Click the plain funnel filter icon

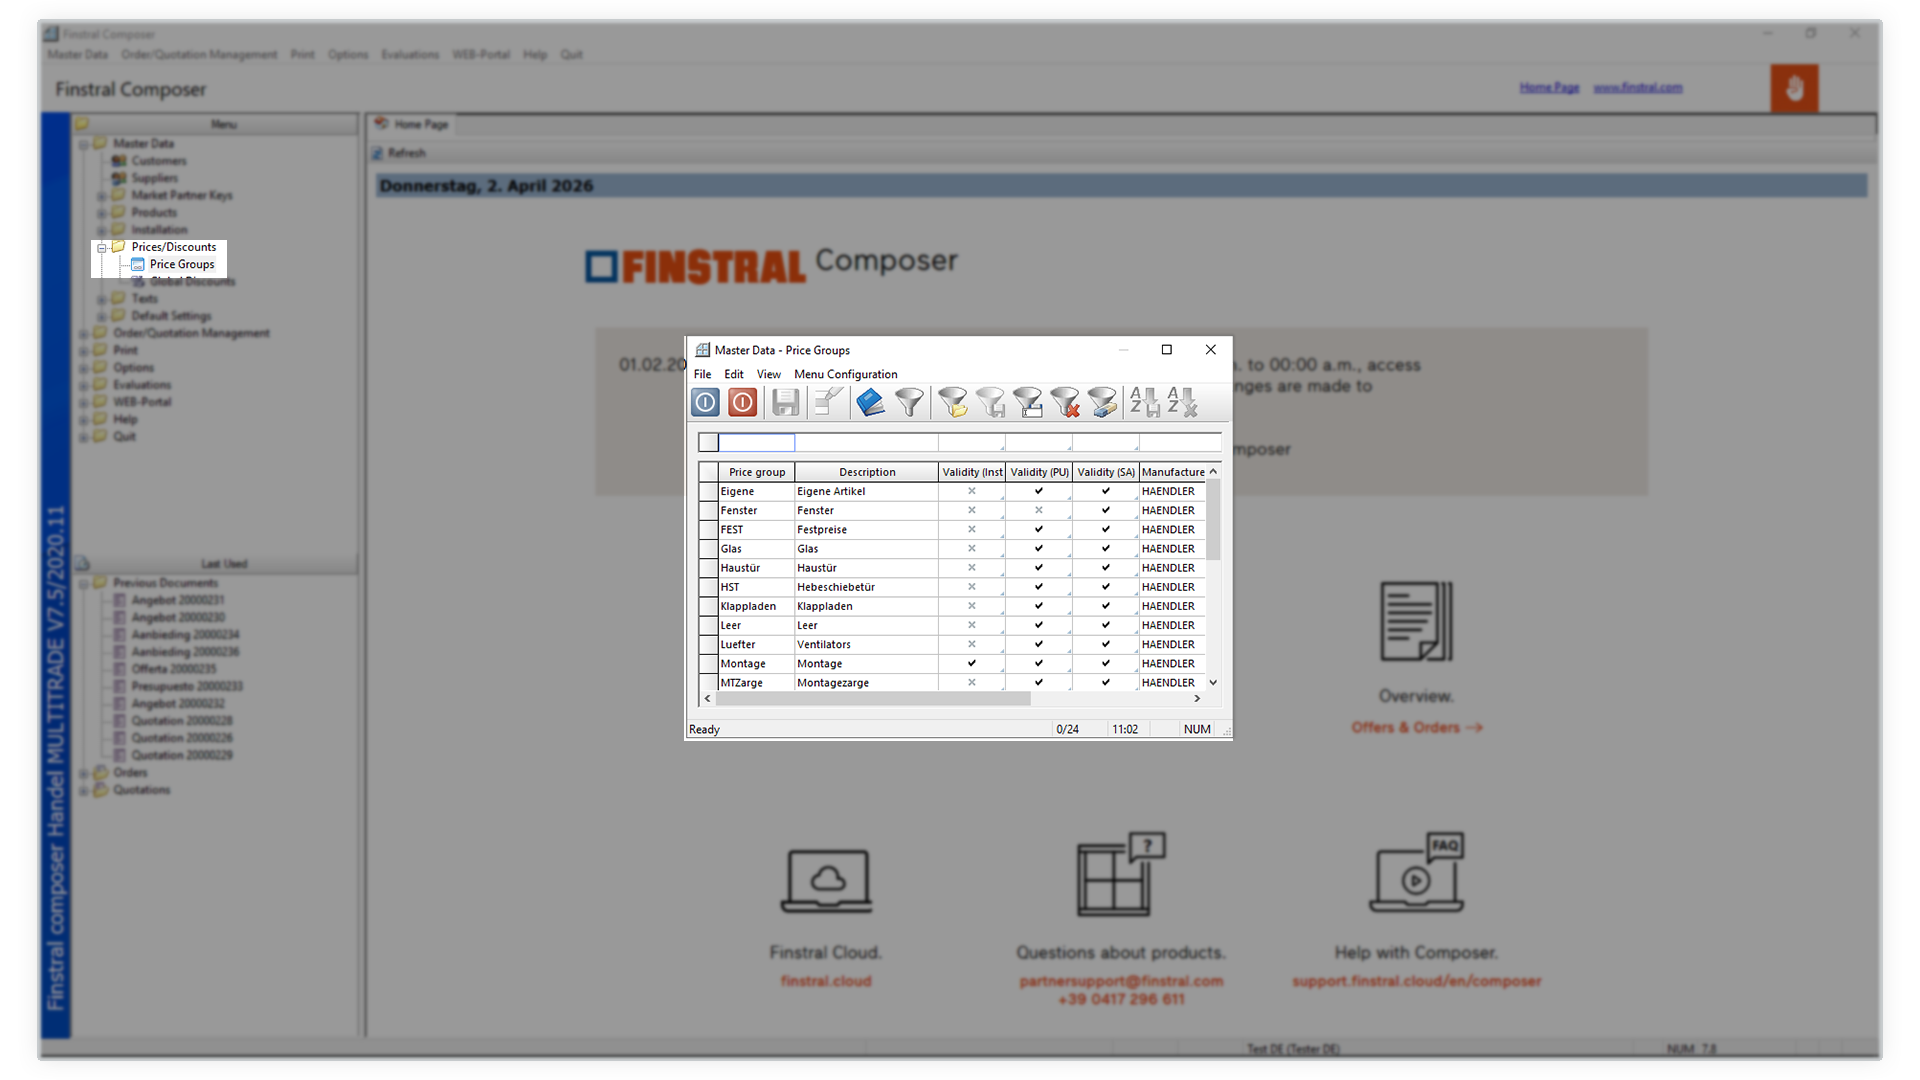[x=909, y=402]
